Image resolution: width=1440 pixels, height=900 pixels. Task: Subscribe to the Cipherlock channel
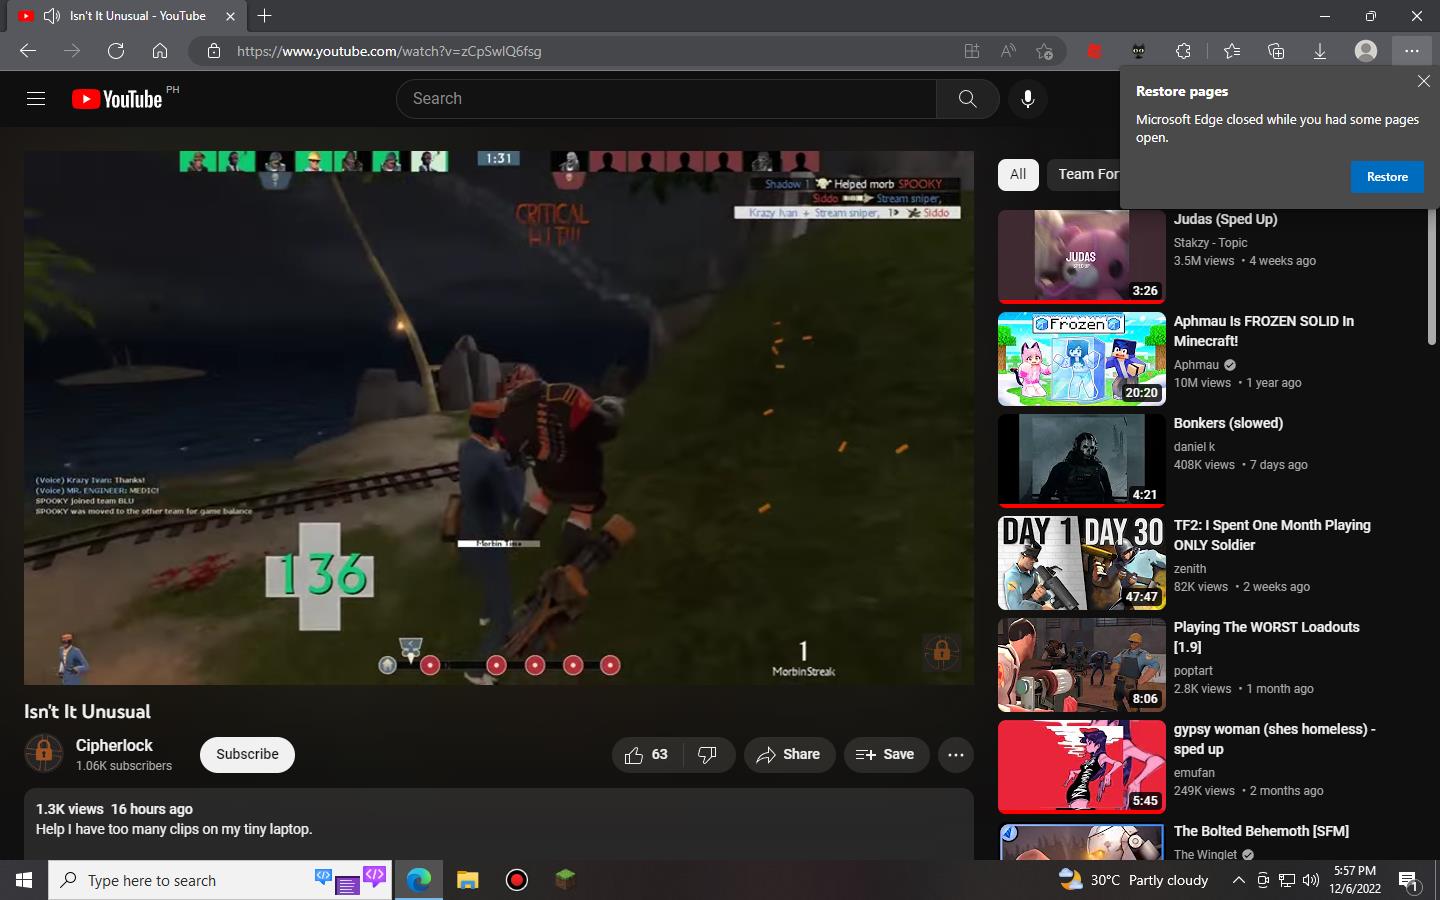247,755
